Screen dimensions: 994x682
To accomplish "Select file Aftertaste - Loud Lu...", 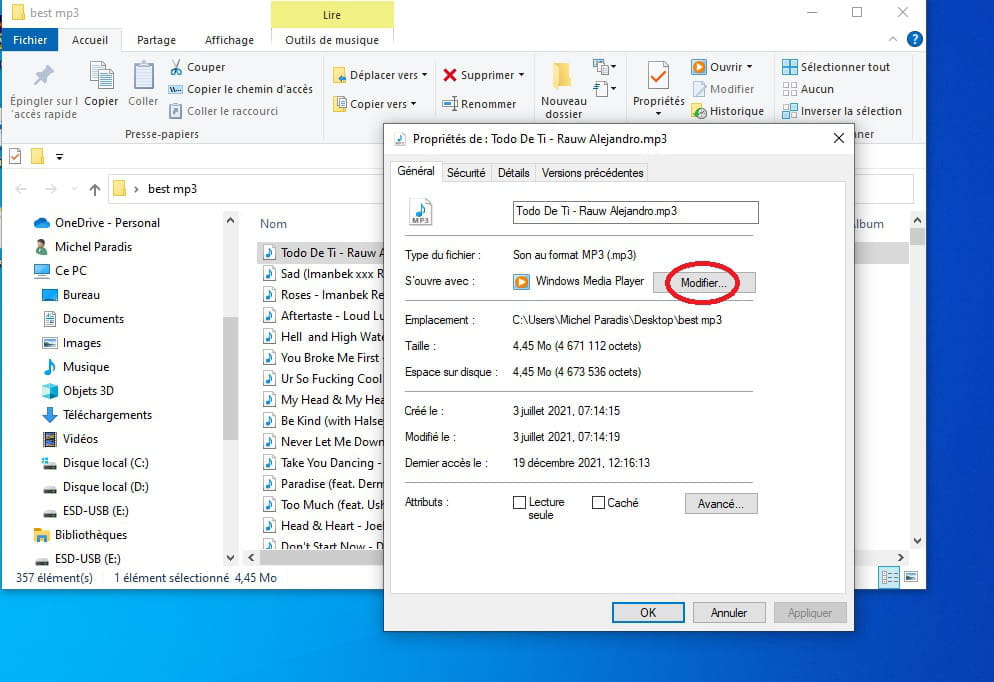I will point(323,316).
